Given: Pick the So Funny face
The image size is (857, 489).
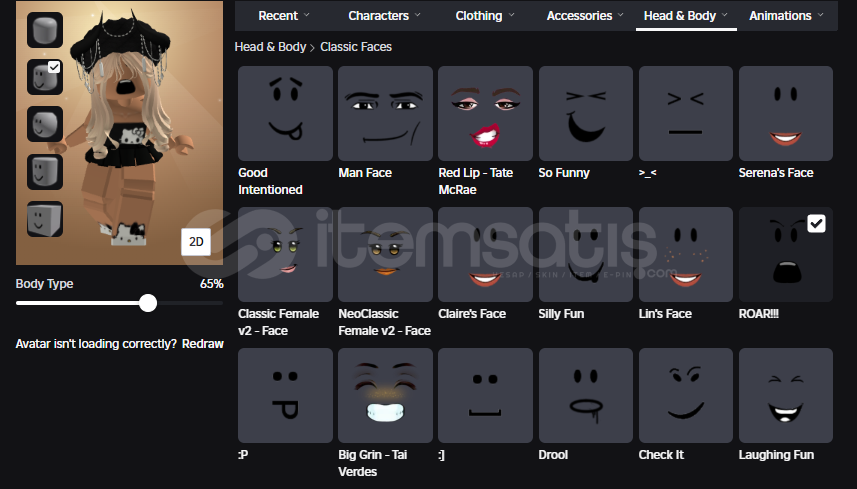Looking at the screenshot, I should click(585, 113).
